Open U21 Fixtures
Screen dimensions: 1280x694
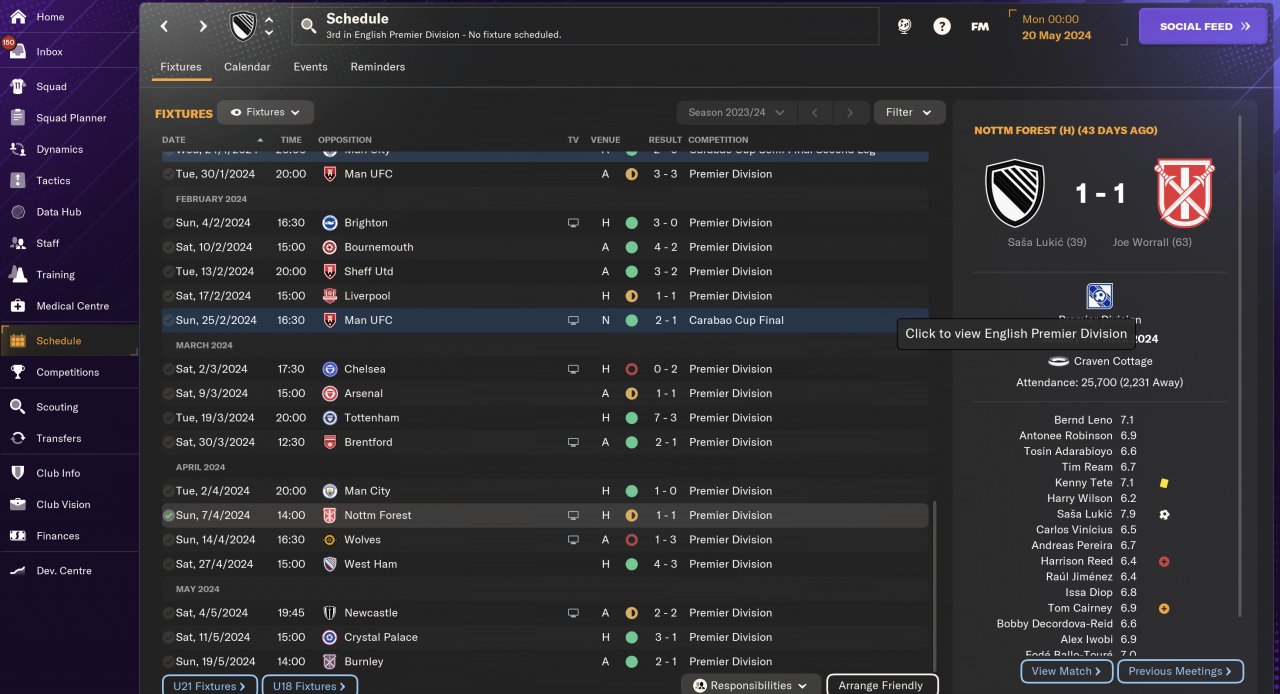pos(209,686)
